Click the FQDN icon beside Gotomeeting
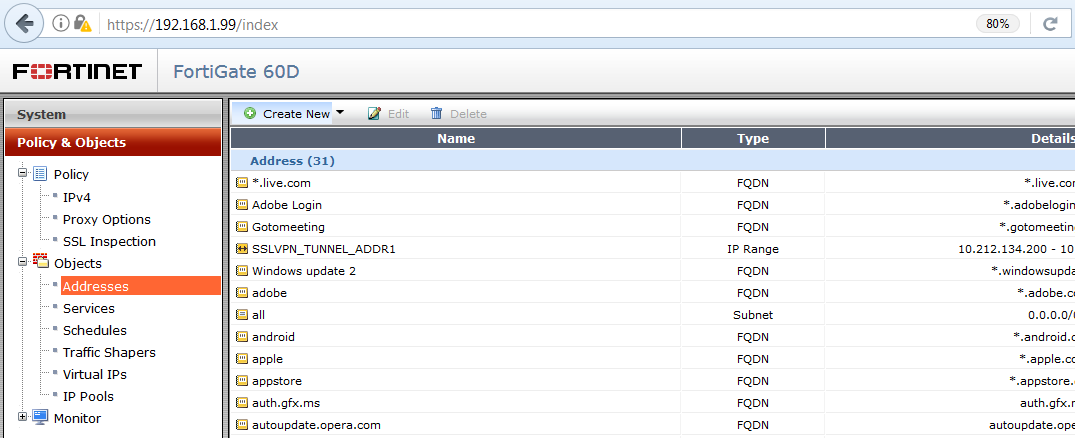Screen dimensions: 1075x438 [242, 227]
